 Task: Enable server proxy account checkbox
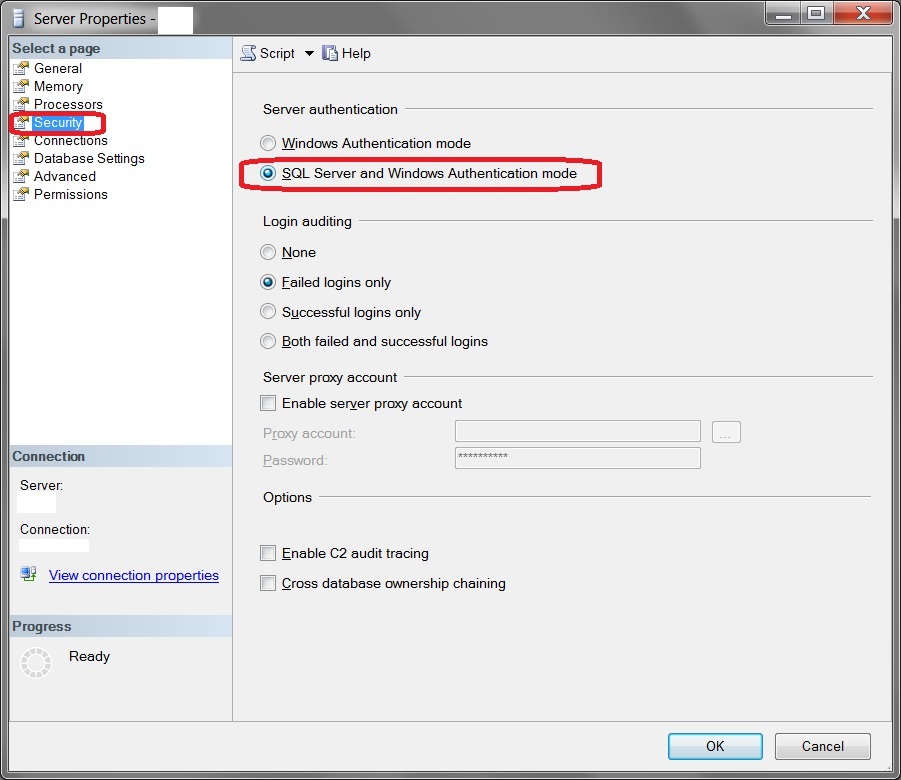point(268,404)
